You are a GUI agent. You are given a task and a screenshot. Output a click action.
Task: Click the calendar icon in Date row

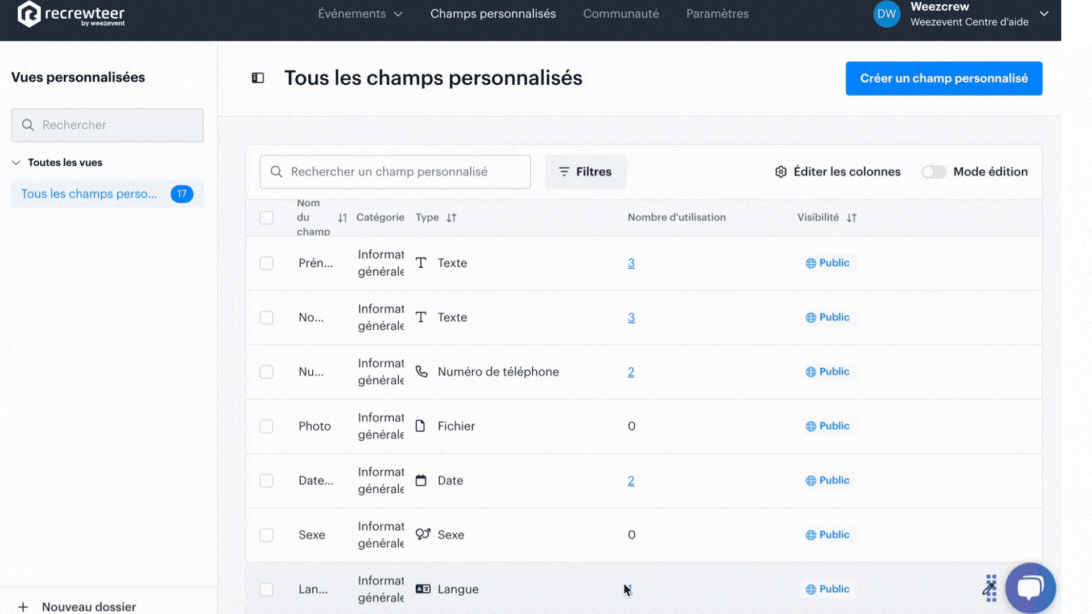[421, 480]
